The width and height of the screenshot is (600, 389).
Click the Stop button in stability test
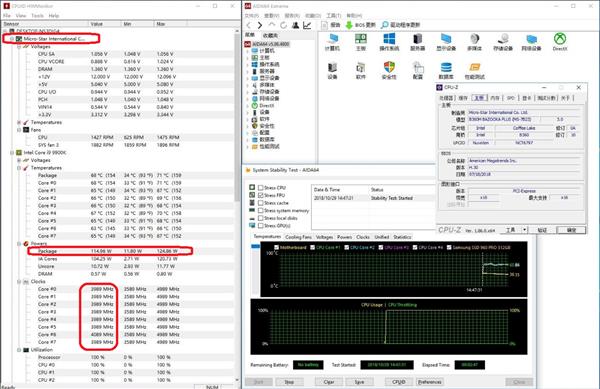coord(289,382)
